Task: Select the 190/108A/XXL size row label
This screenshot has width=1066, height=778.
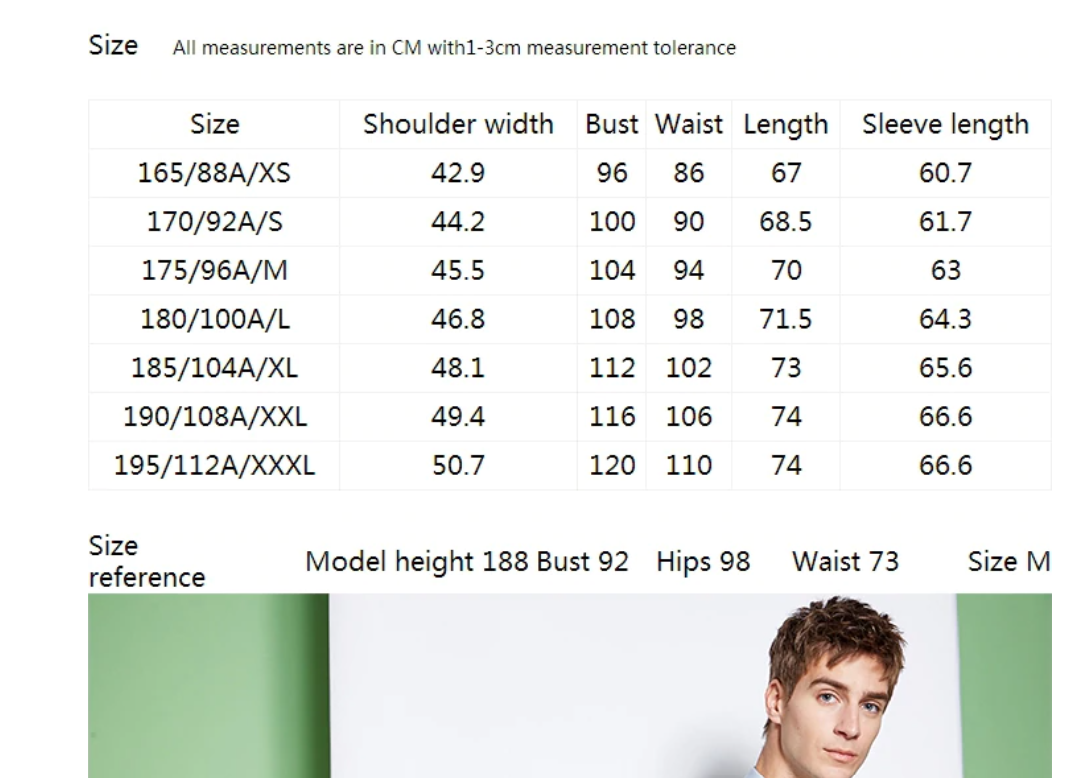Action: 214,416
